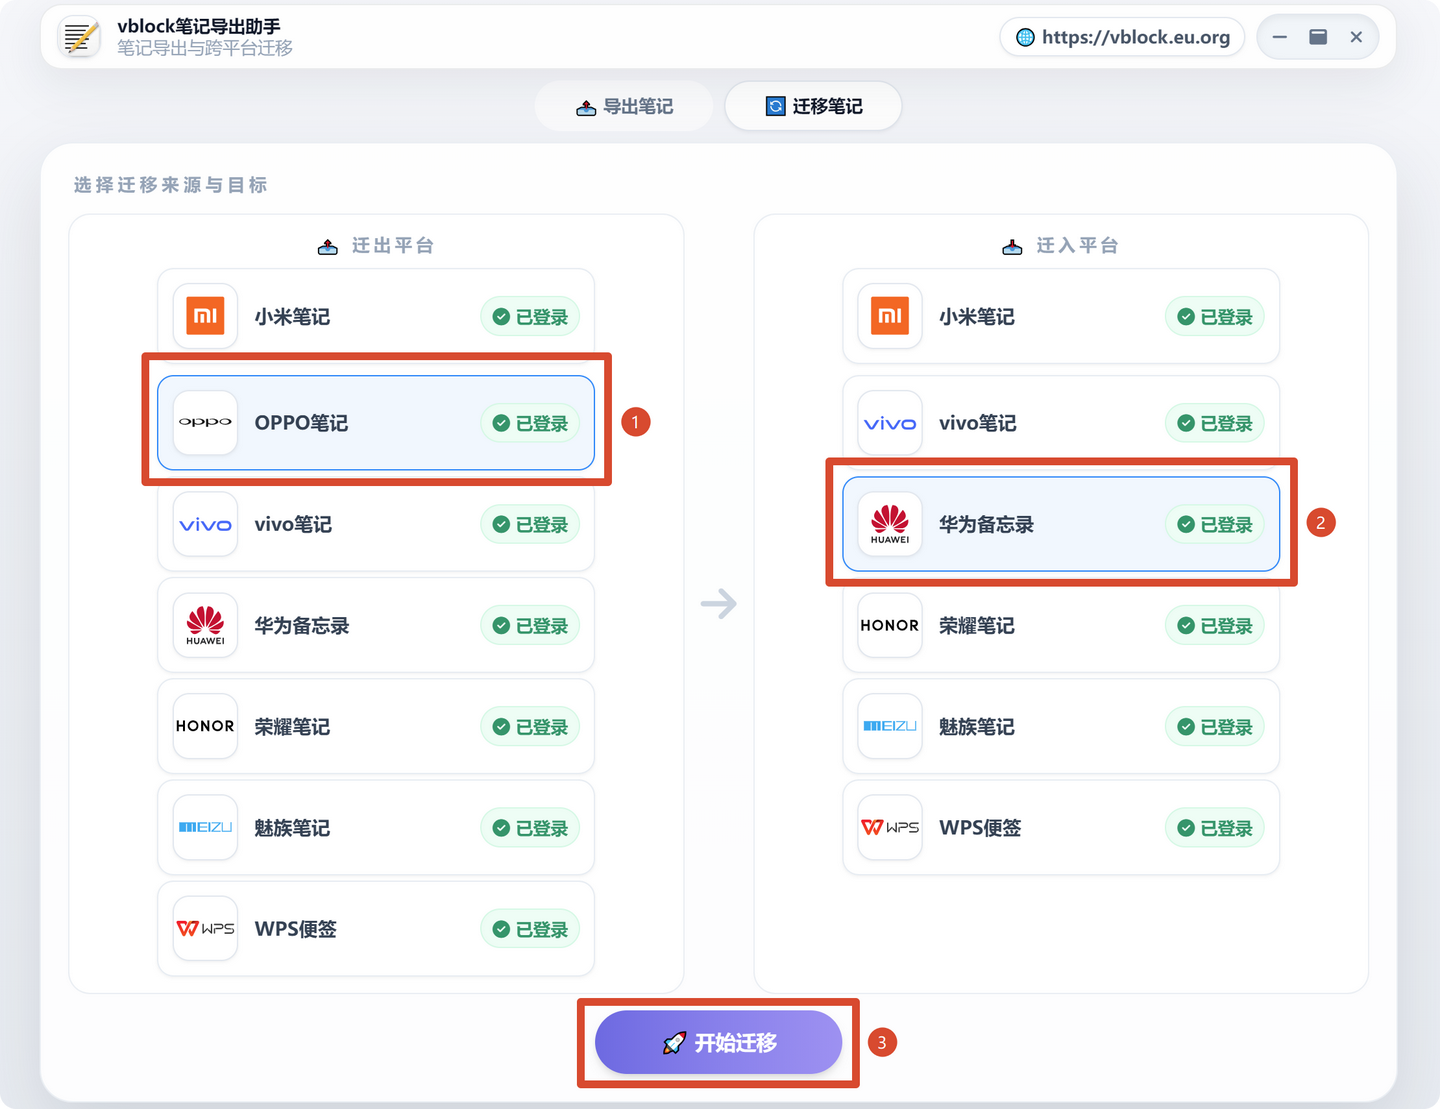Click the OPPO logo in 迁出平台
This screenshot has width=1440, height=1109.
pos(205,422)
